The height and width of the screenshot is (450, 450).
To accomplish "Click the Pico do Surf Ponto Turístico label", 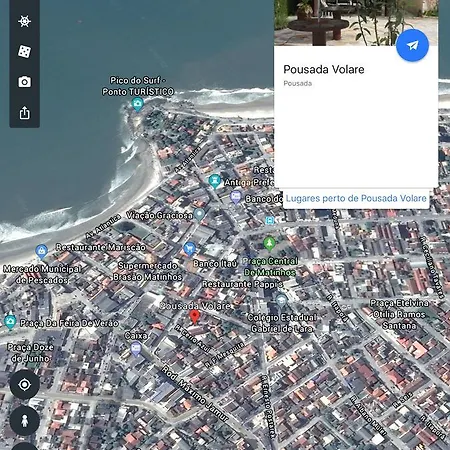I will [x=138, y=86].
